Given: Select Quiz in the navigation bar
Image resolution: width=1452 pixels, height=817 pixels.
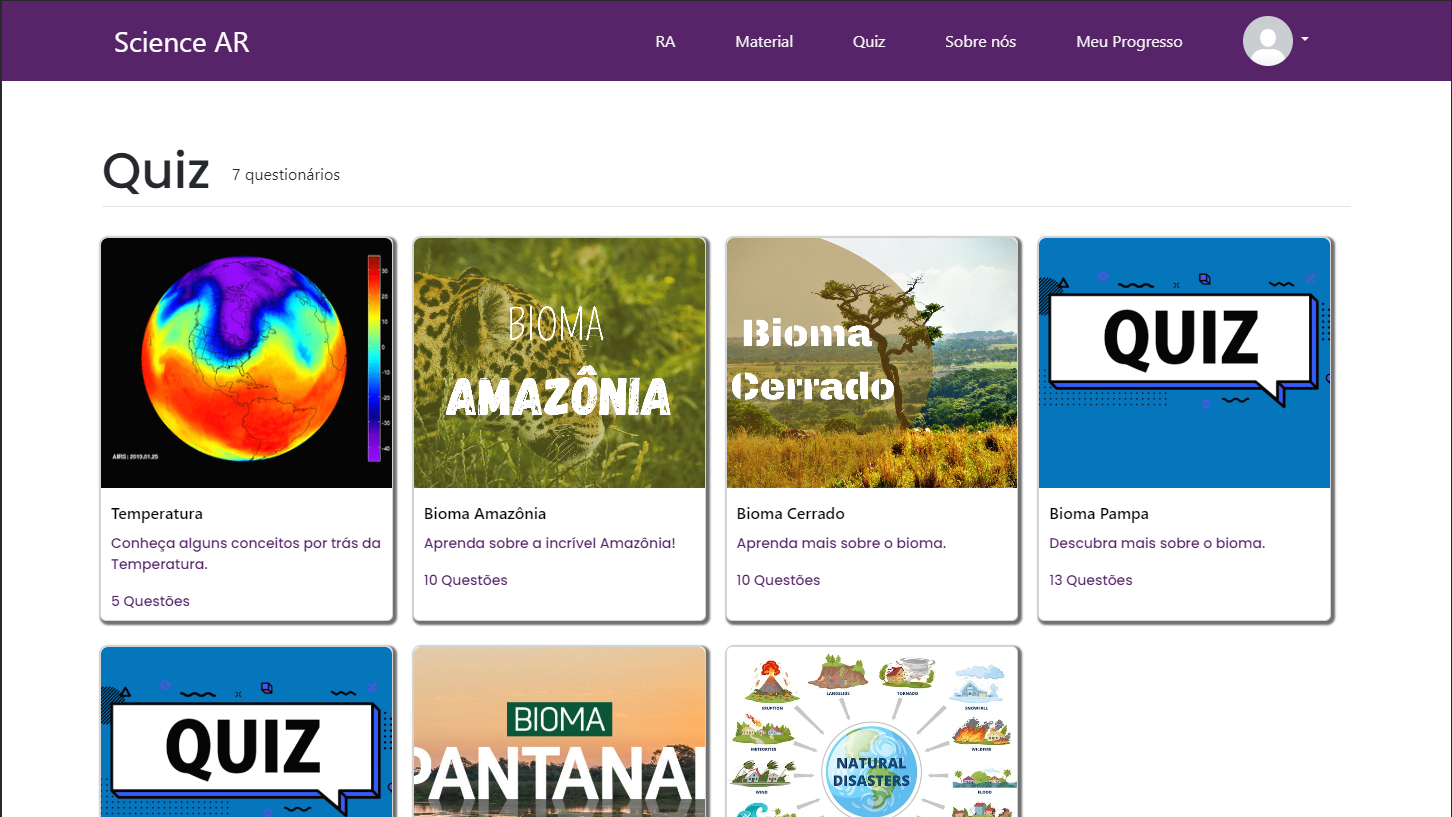Looking at the screenshot, I should coord(869,42).
